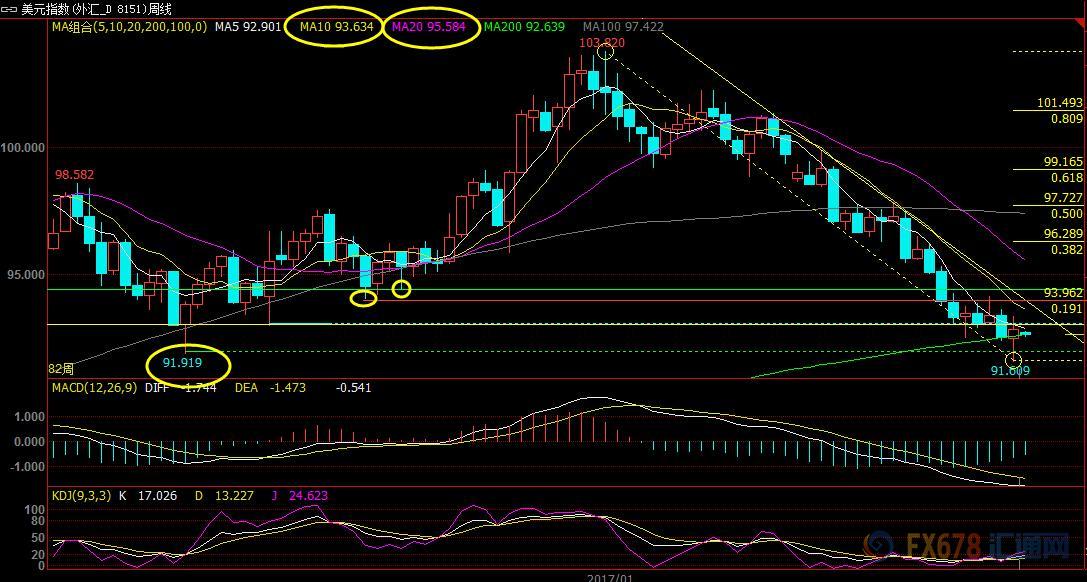Click the 95.000 price axis label
Viewport: 1087px width, 582px height.
coord(26,274)
